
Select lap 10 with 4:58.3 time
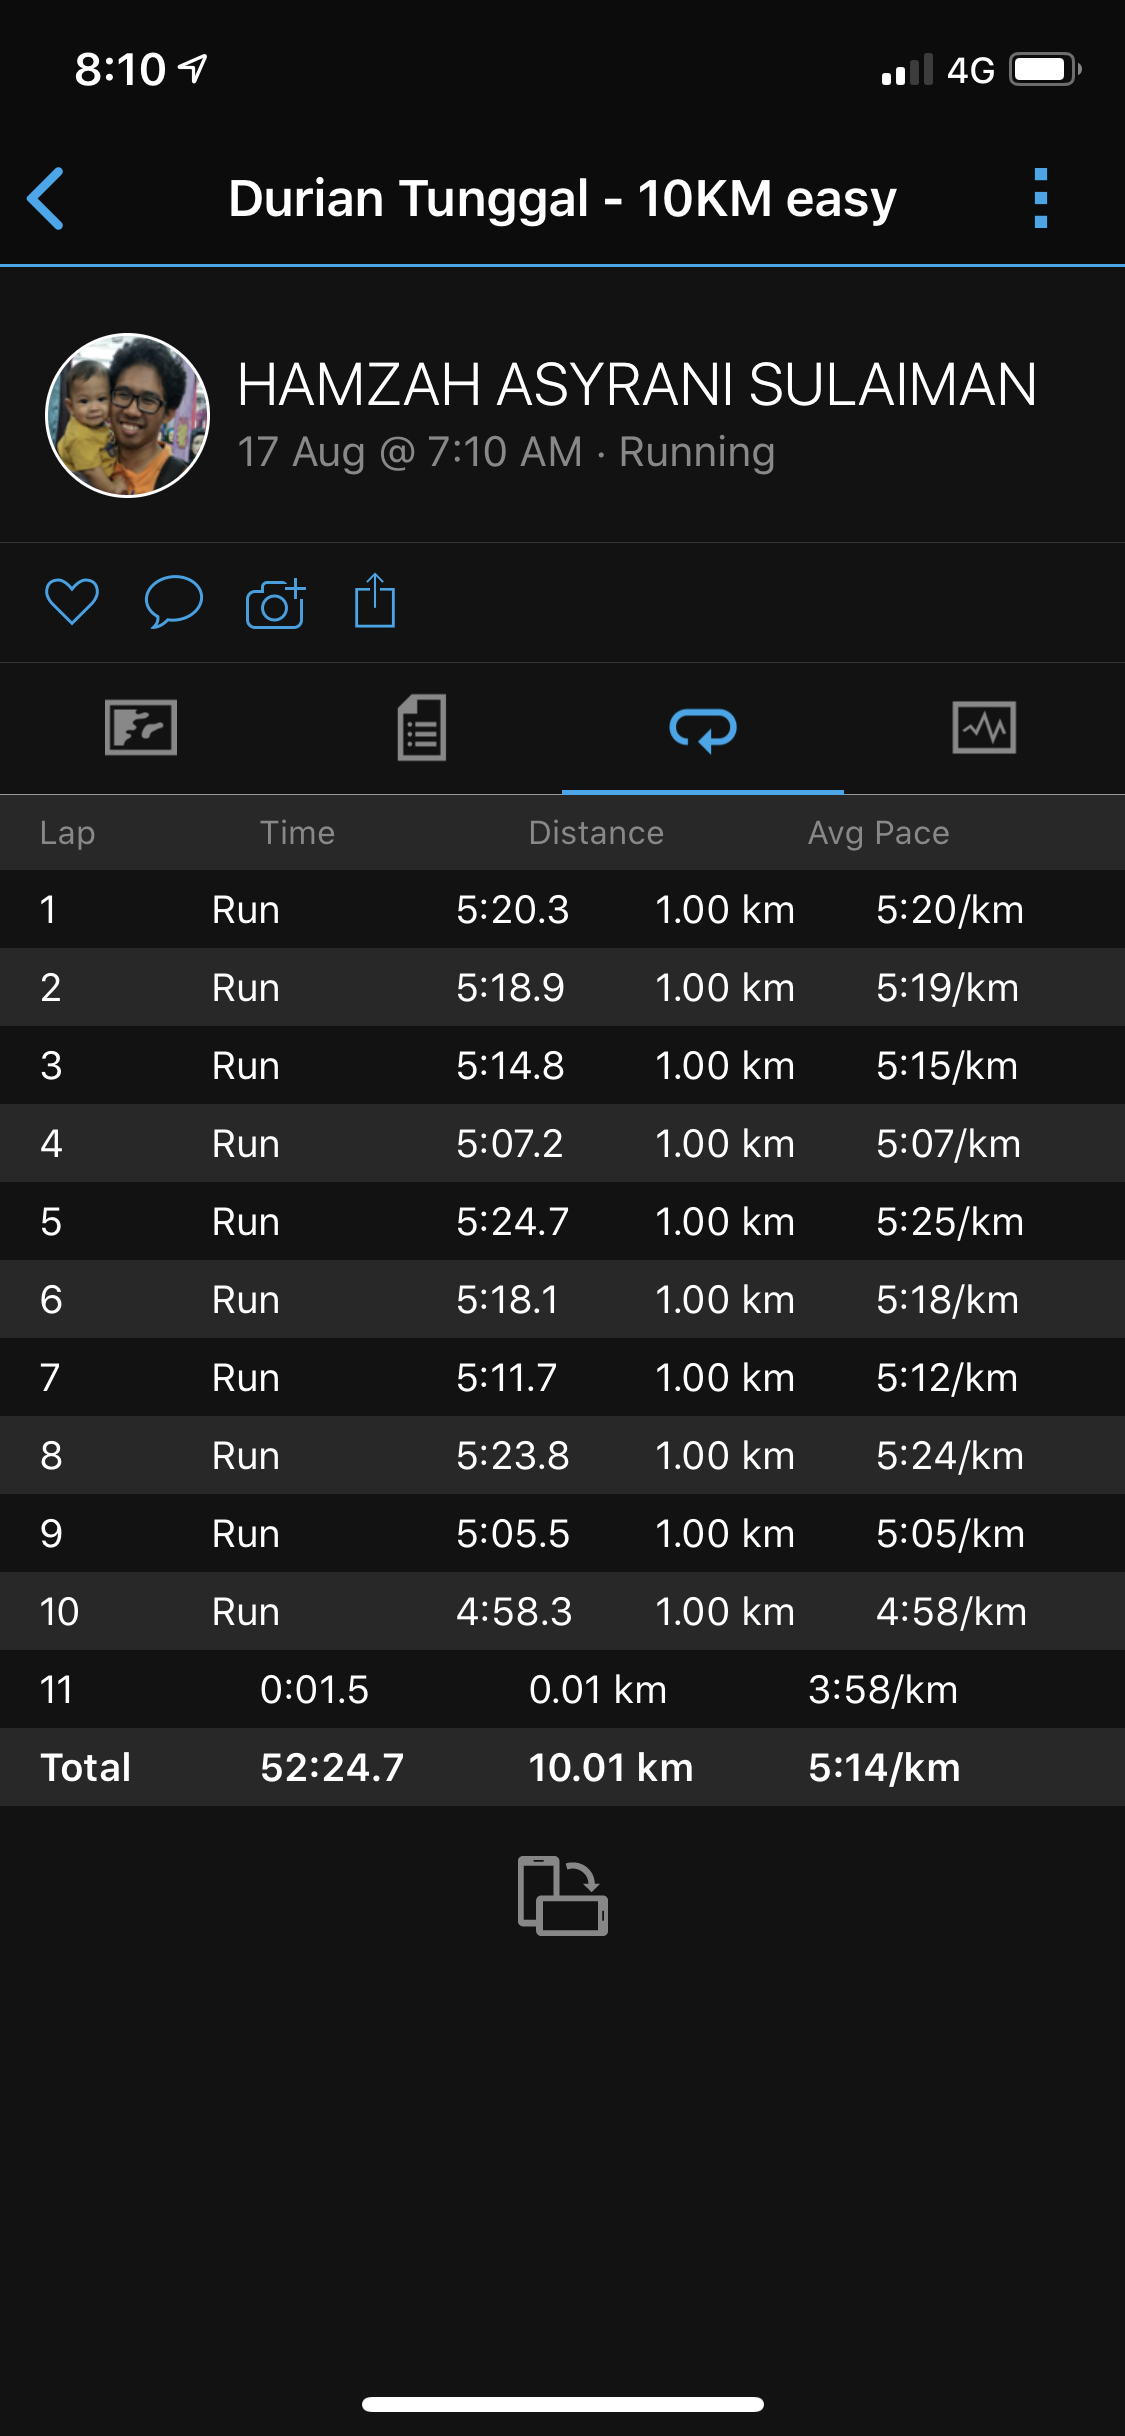click(562, 1612)
